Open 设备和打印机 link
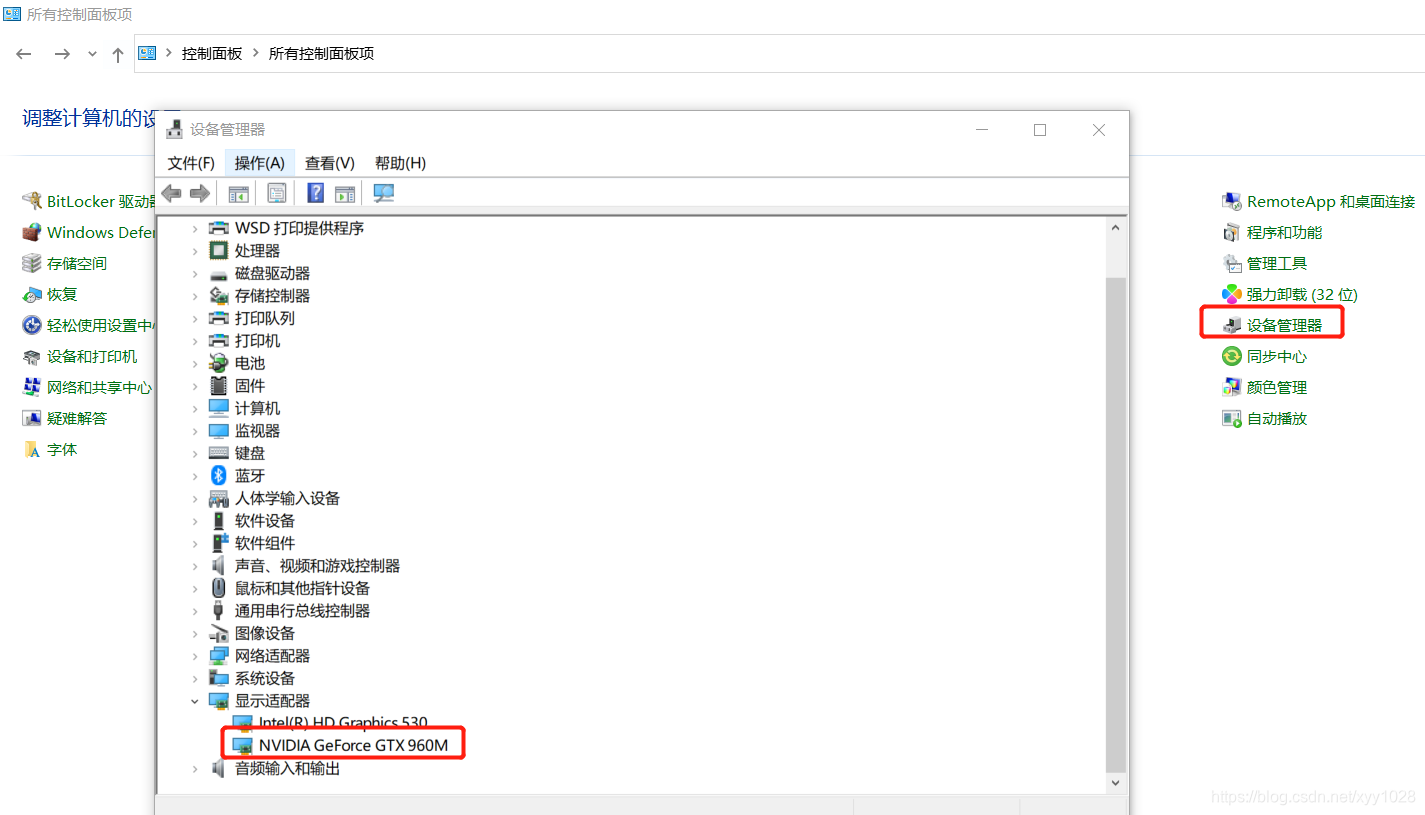1425x815 pixels. click(x=92, y=357)
